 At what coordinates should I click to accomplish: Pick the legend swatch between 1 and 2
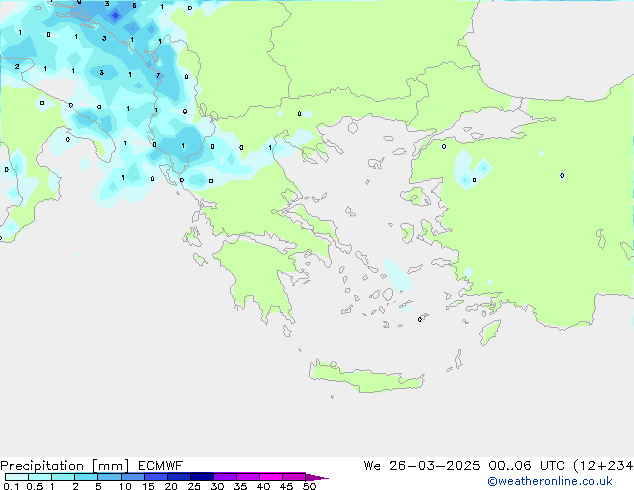63,477
